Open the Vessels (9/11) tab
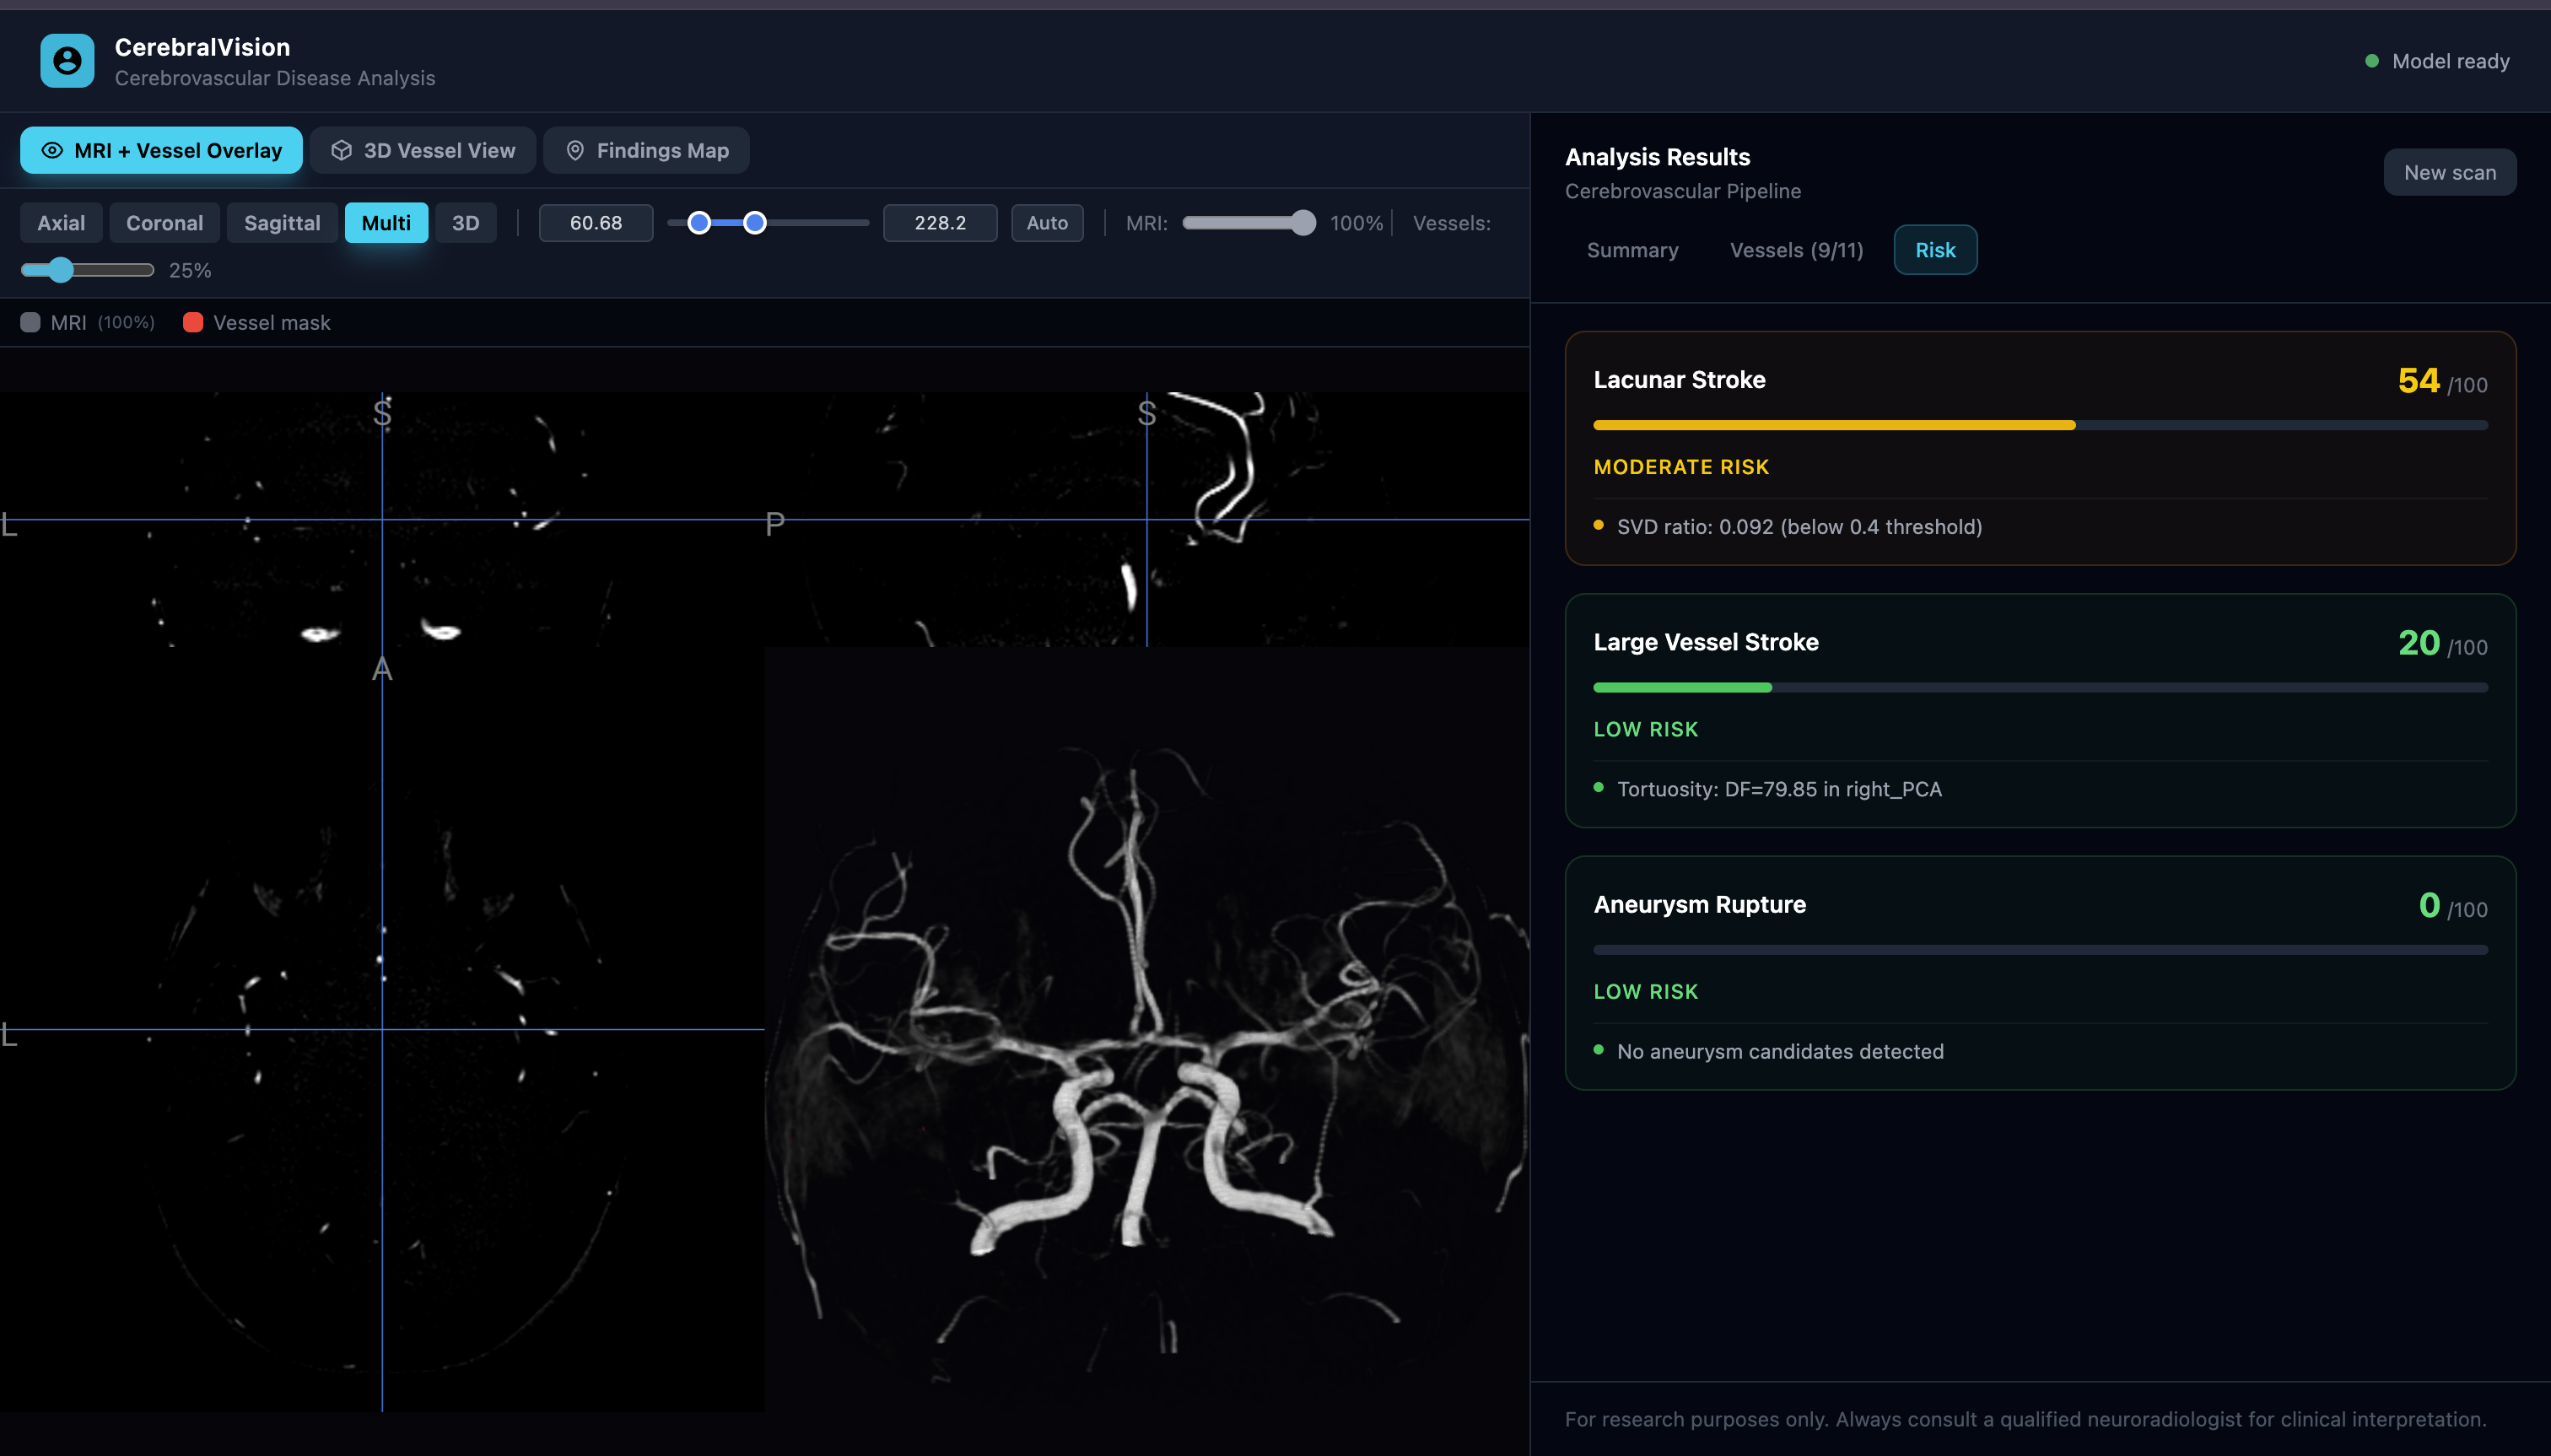The image size is (2551, 1456). 1796,250
